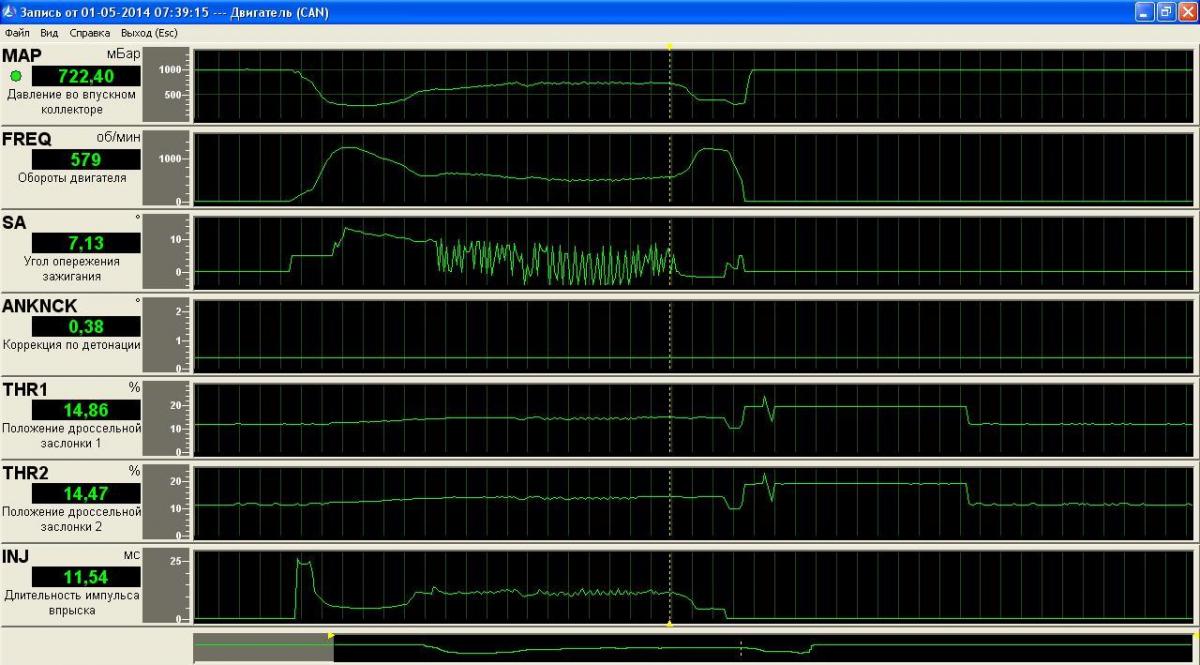Viewport: 1200px width, 665px height.
Task: Click the FREQ graph's vertical axis scale
Action: pyautogui.click(x=166, y=168)
